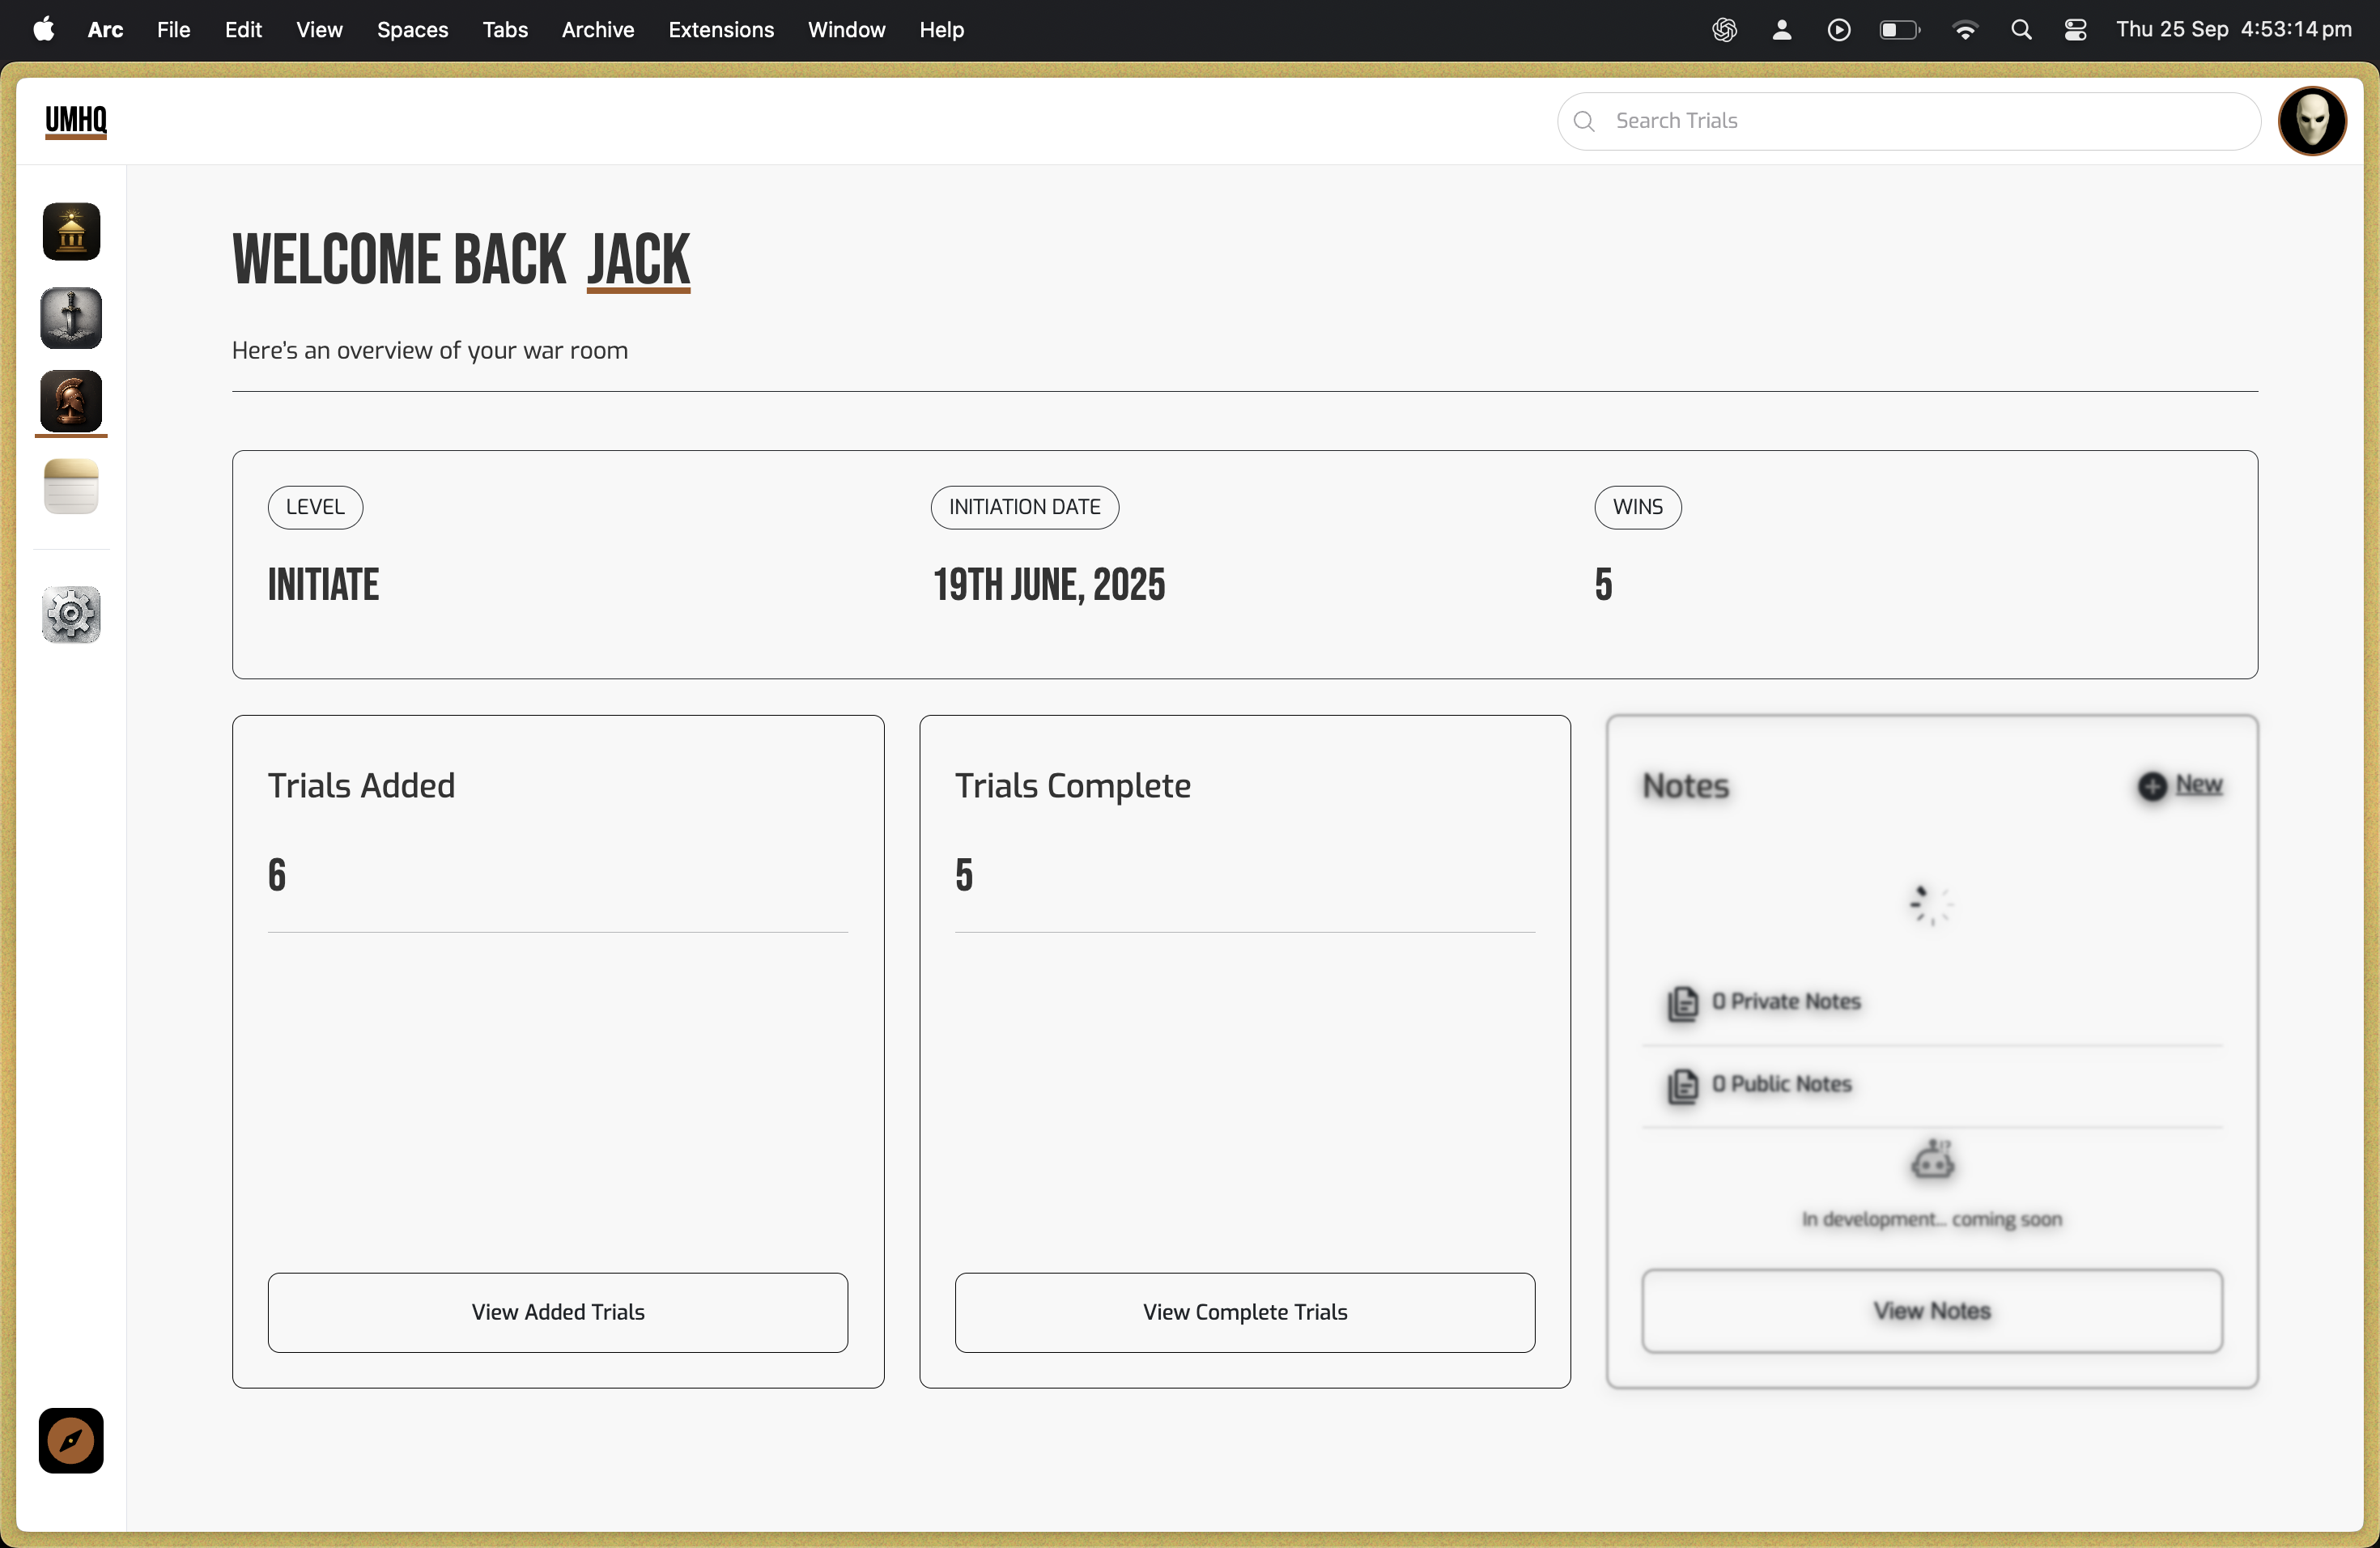Click the plus icon next to New
Screen dimensions: 2380x1548
click(2152, 786)
